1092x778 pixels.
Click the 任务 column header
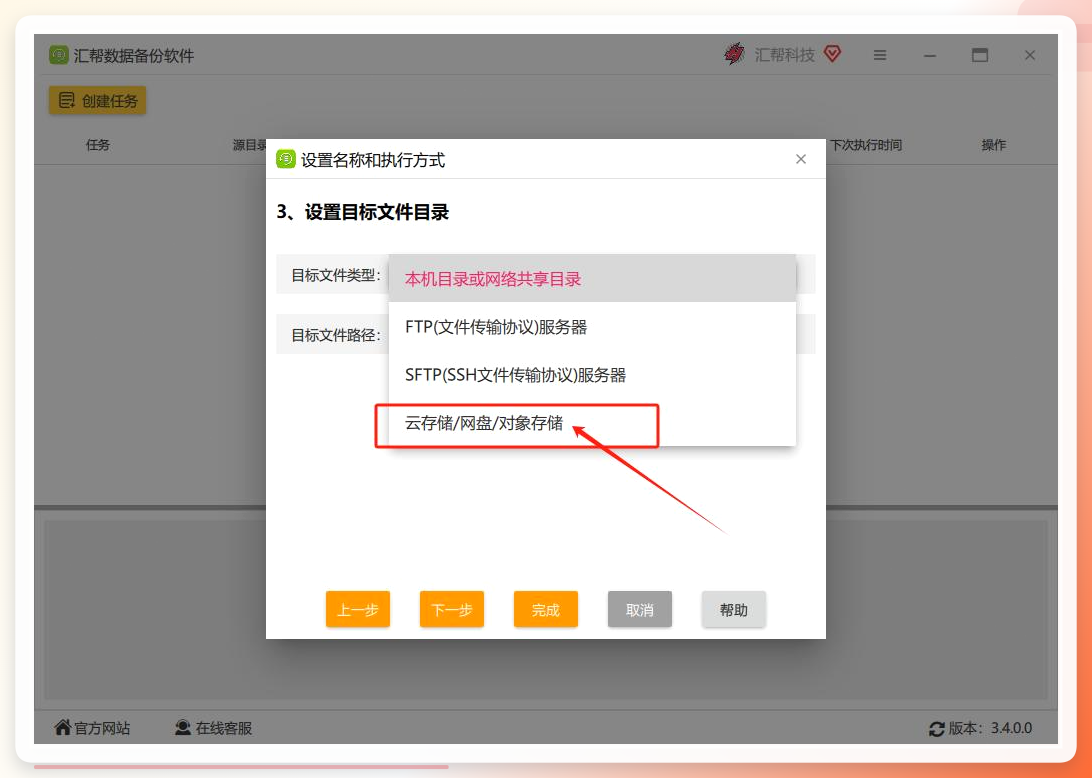(x=98, y=145)
